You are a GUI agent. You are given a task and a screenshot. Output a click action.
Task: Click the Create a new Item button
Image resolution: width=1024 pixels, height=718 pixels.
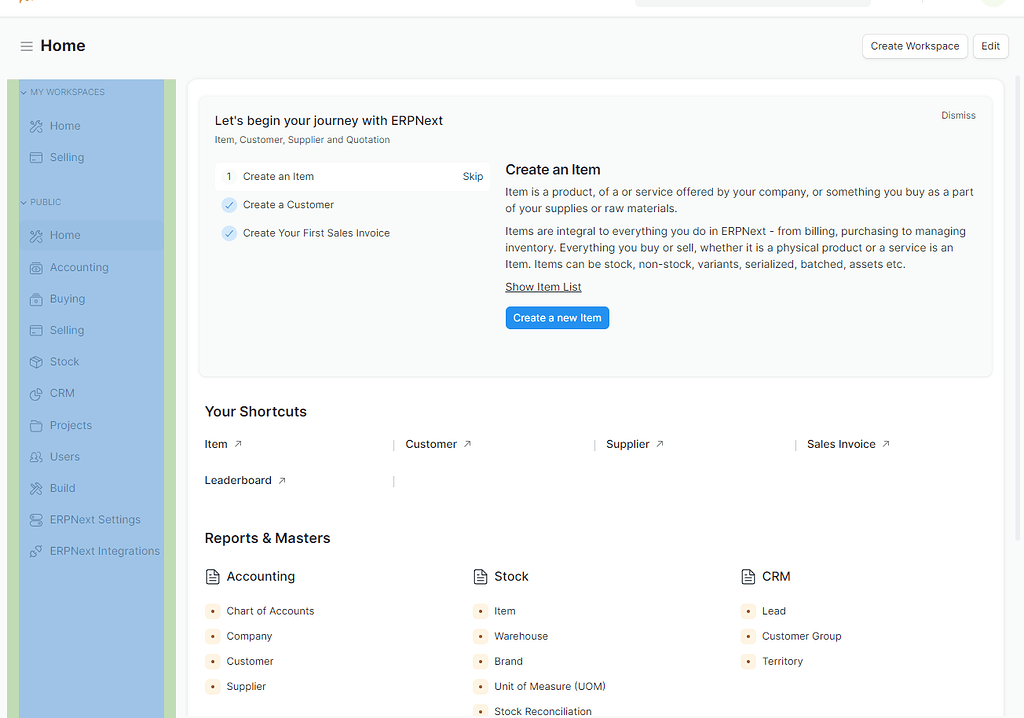pyautogui.click(x=557, y=317)
